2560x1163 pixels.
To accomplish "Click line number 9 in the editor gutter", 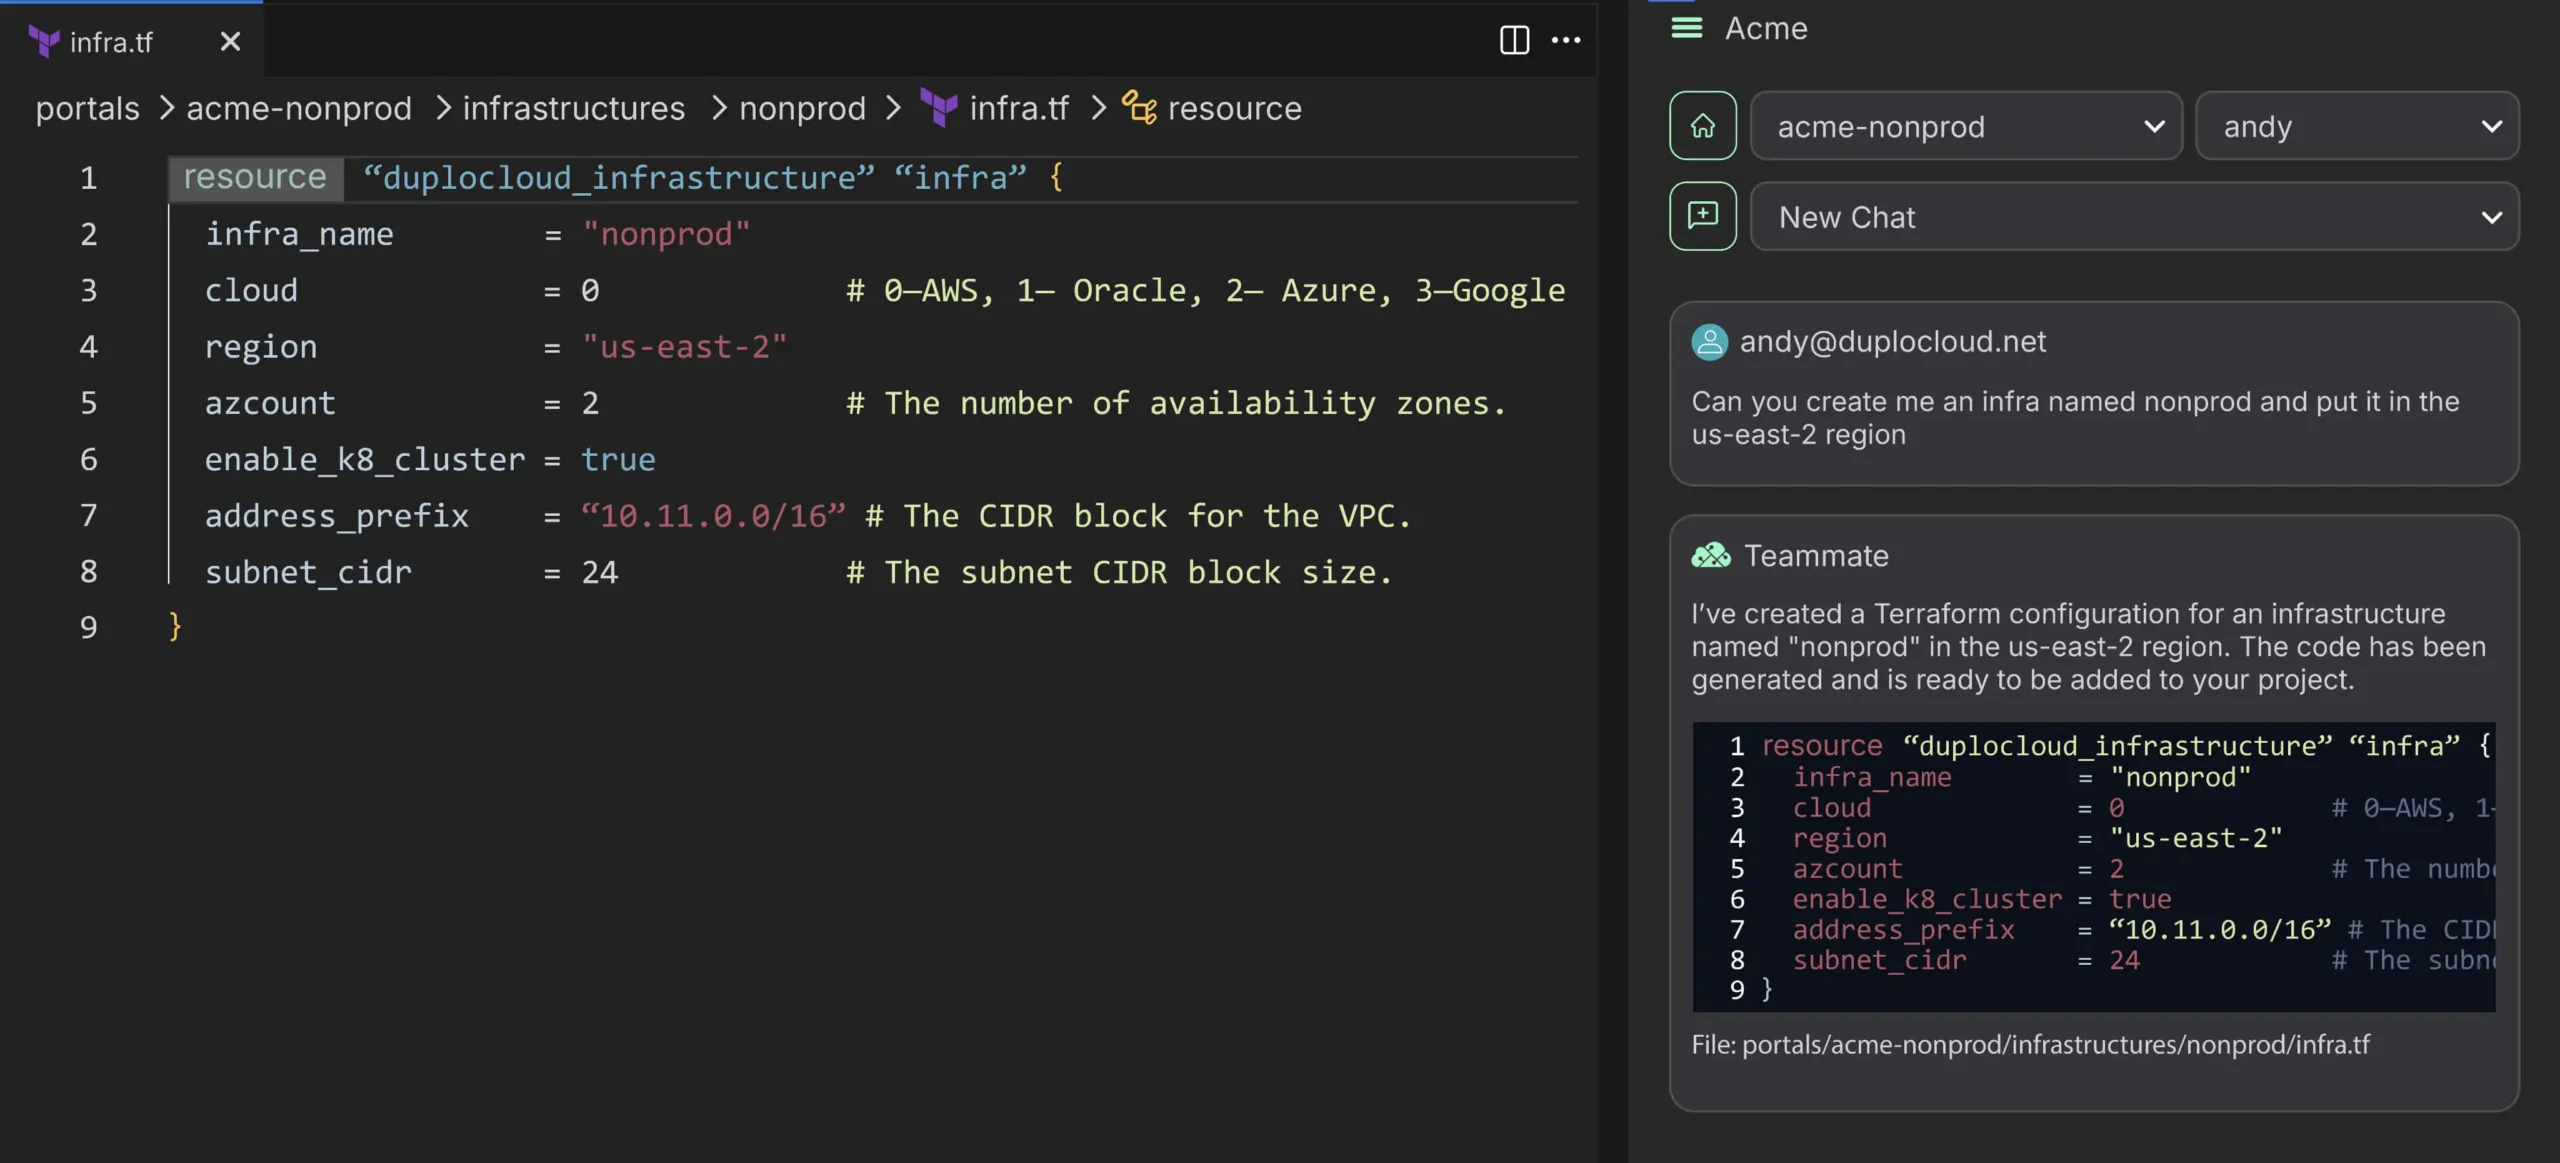I will point(89,628).
